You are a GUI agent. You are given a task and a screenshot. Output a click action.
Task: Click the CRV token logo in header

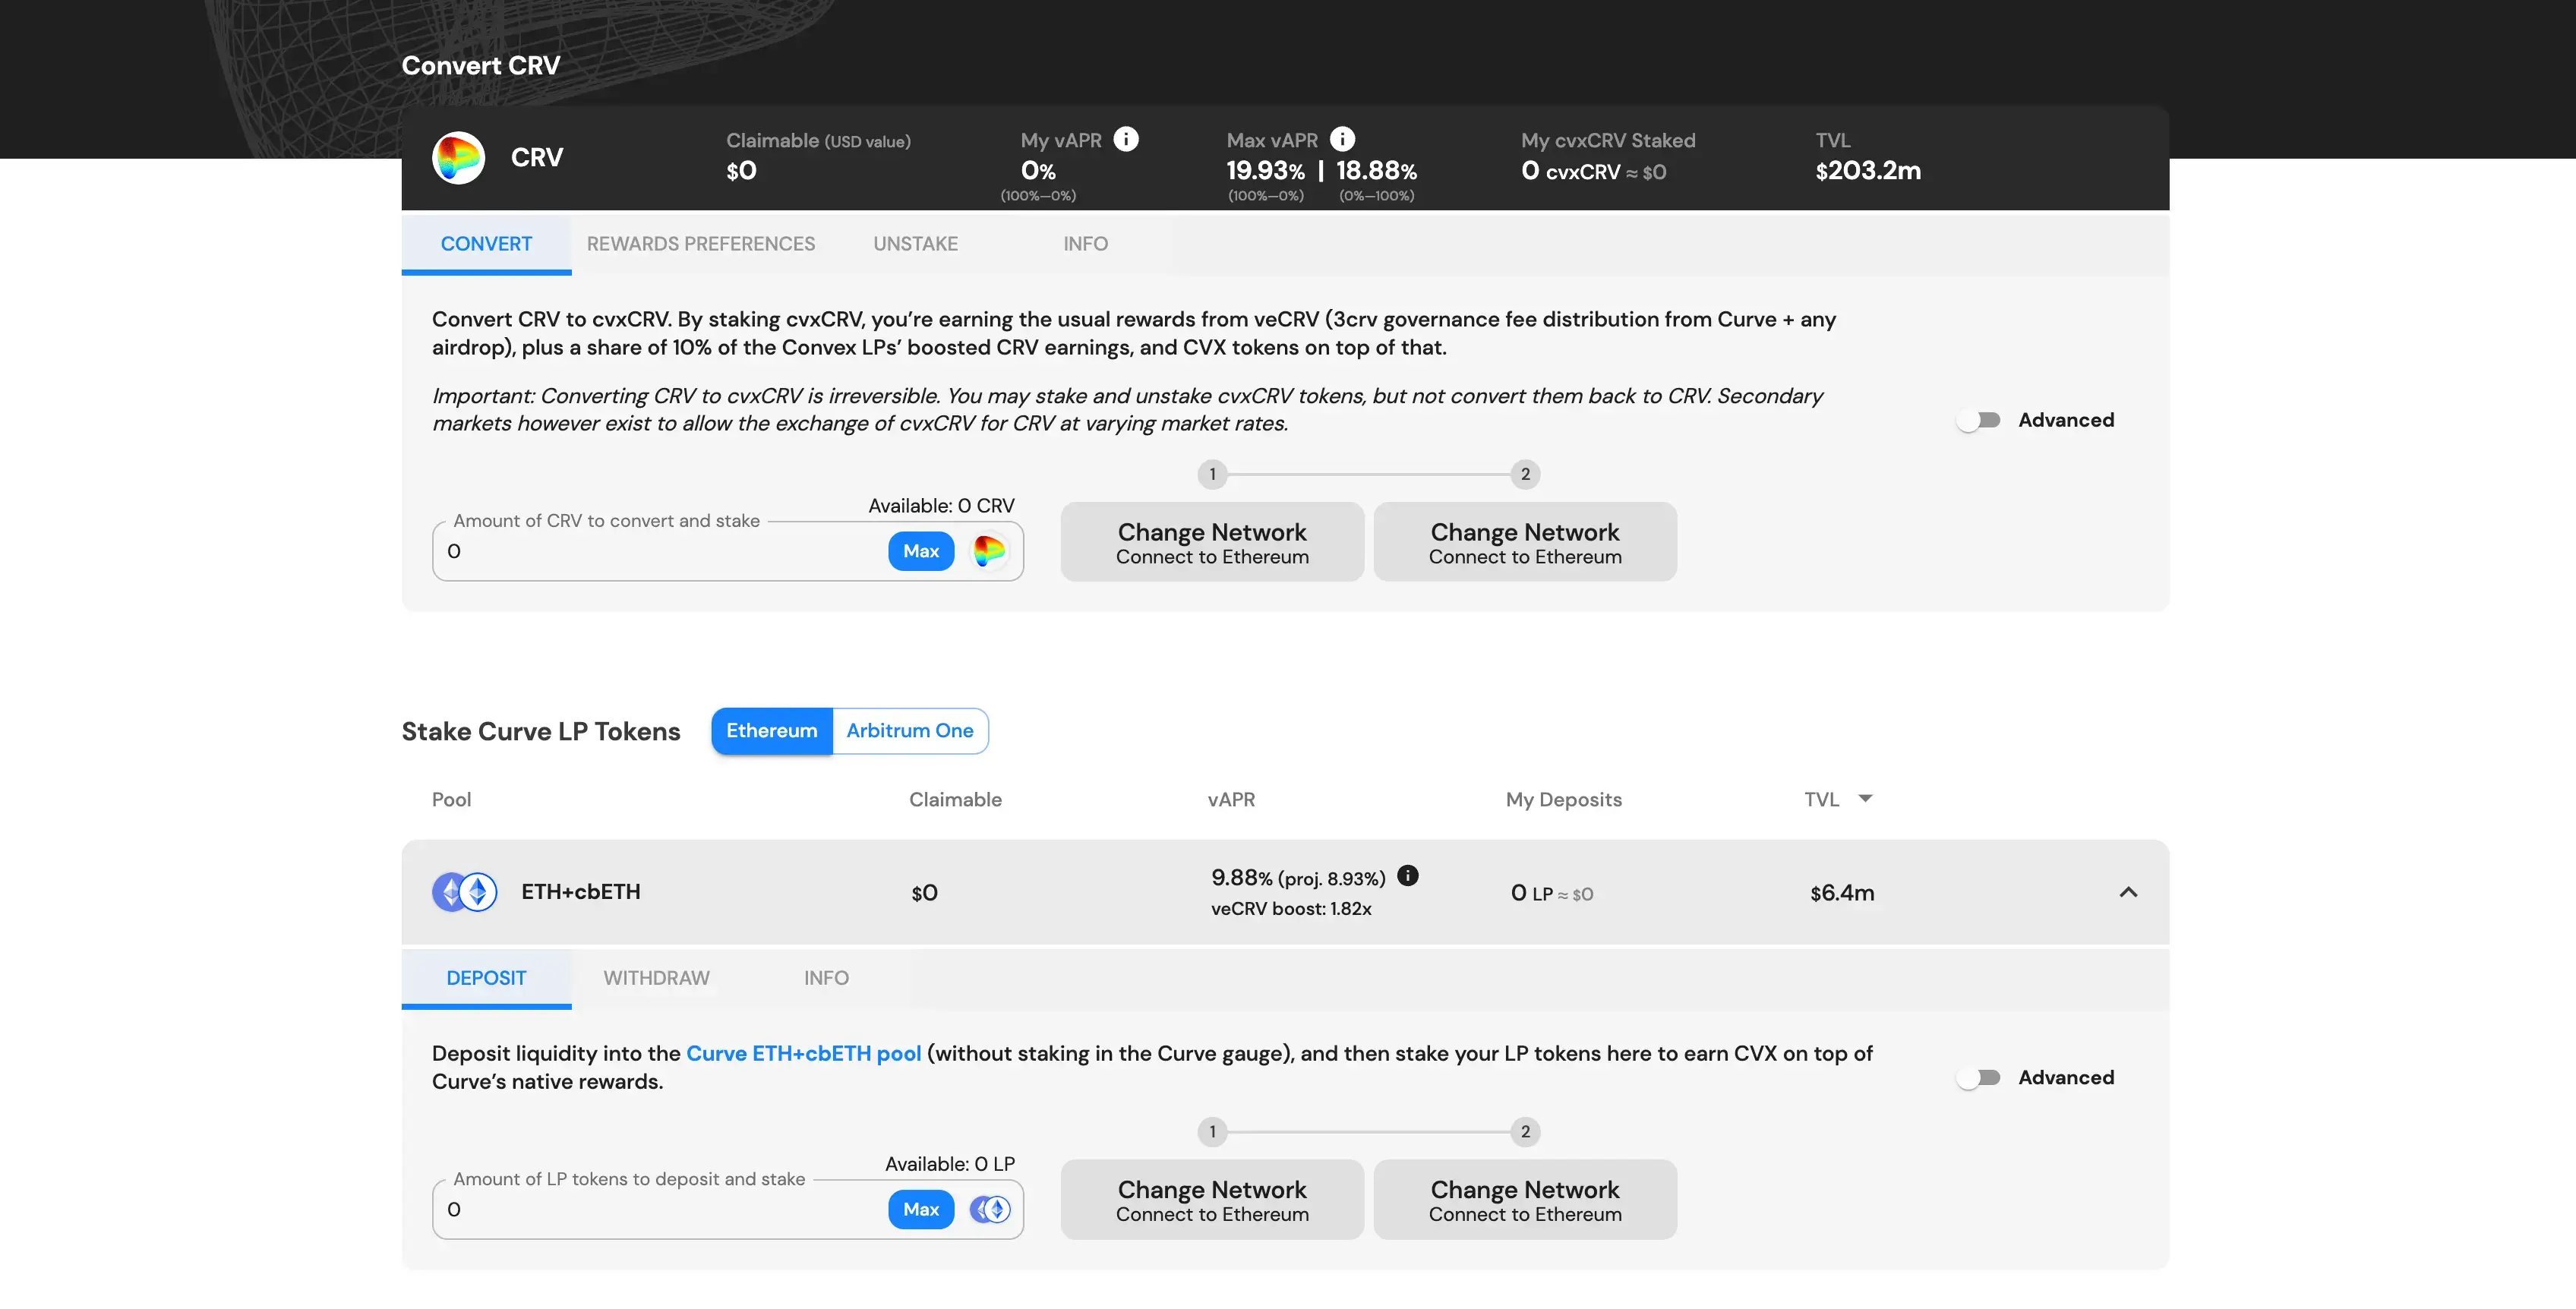pyautogui.click(x=458, y=157)
